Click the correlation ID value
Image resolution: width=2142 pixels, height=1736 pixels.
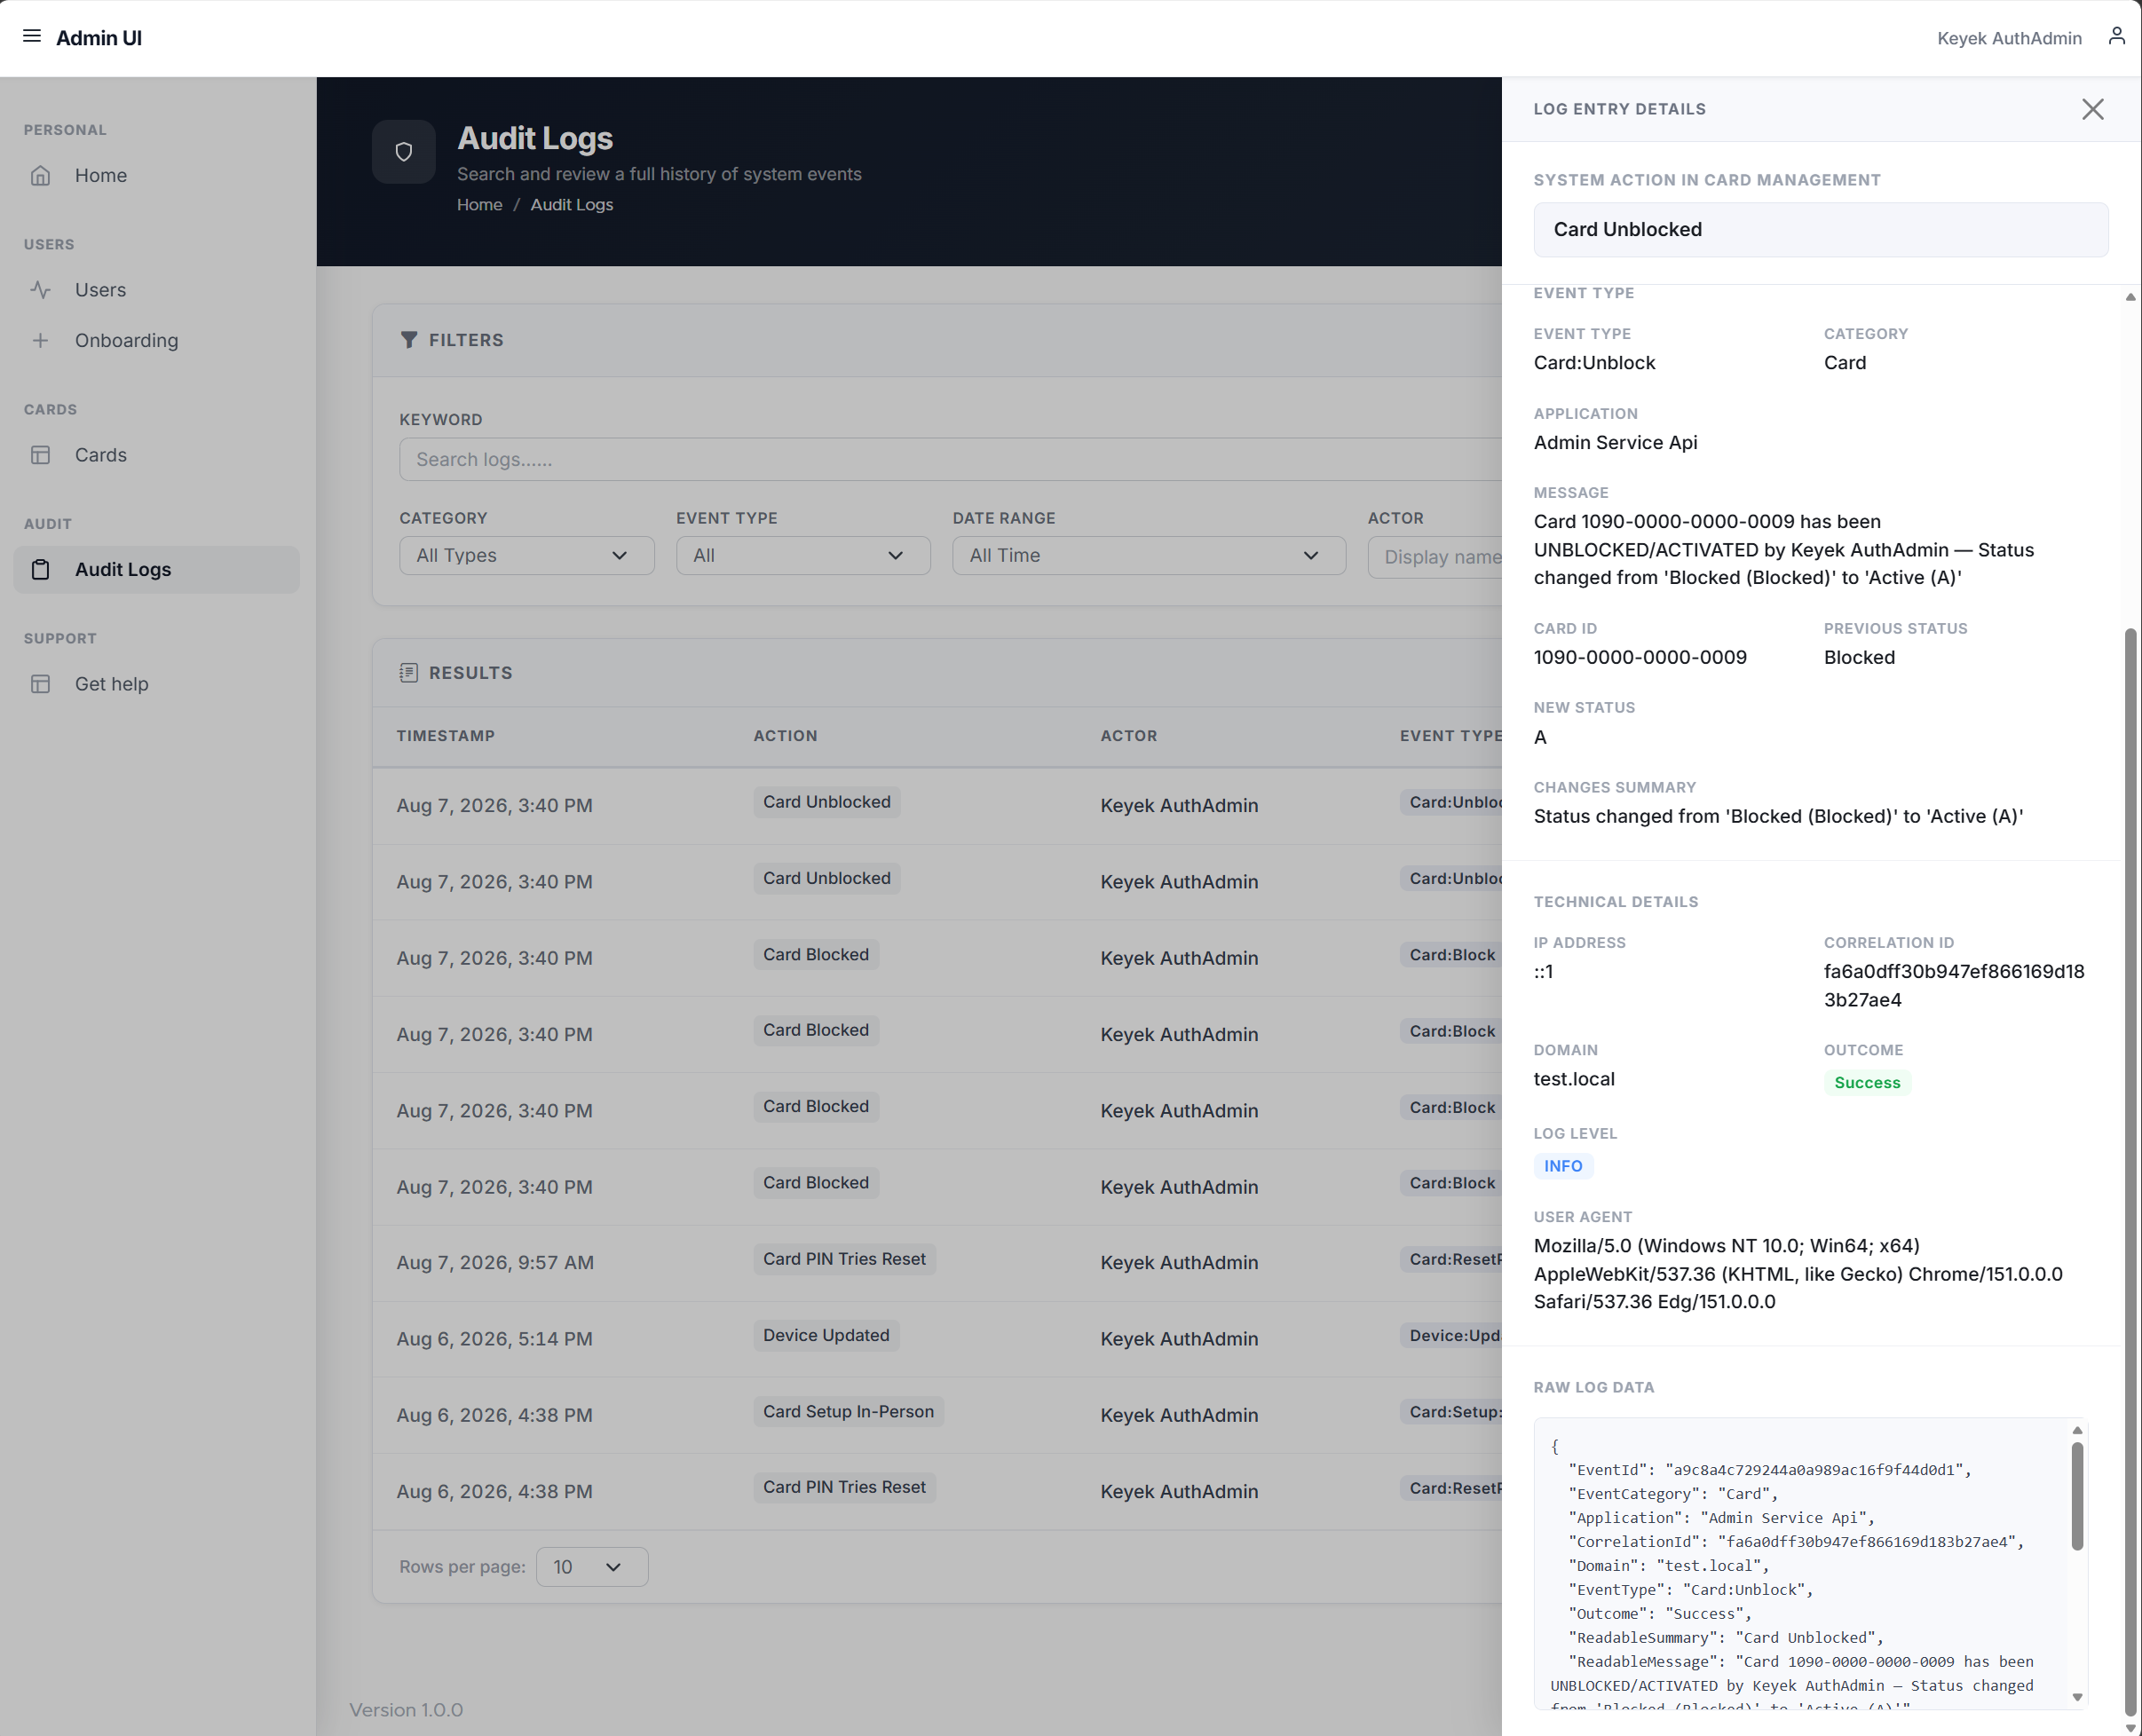click(x=1954, y=986)
